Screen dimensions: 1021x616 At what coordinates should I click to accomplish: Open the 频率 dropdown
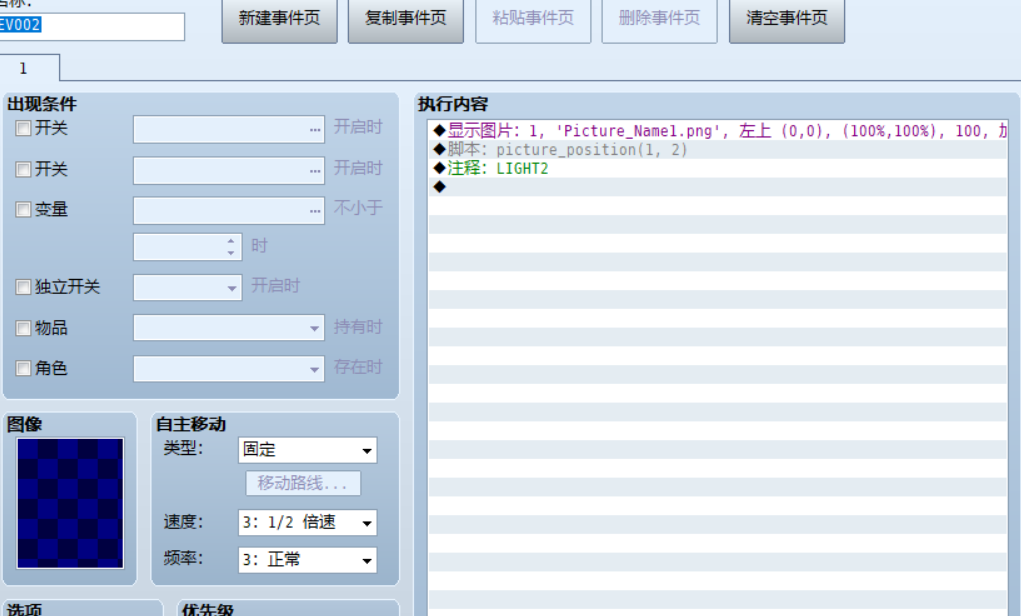click(307, 560)
